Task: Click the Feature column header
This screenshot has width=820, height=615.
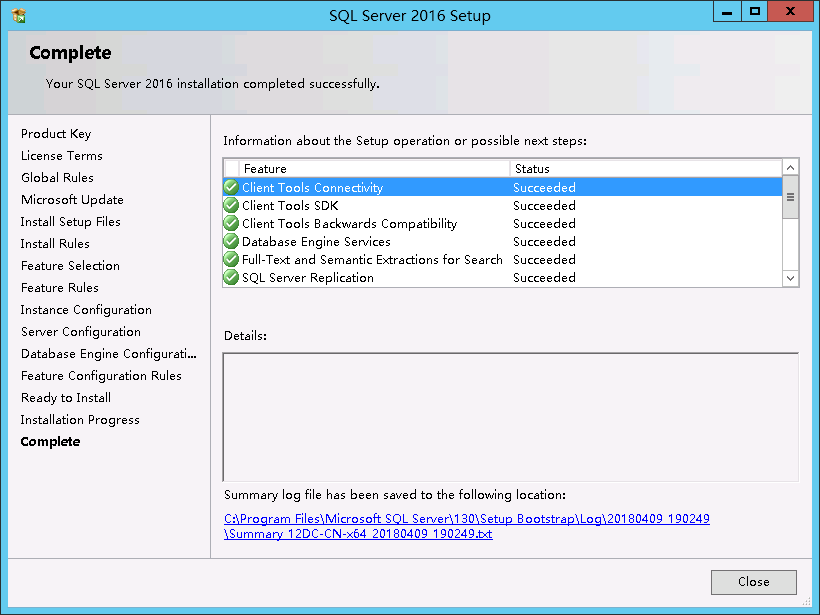Action: 374,168
